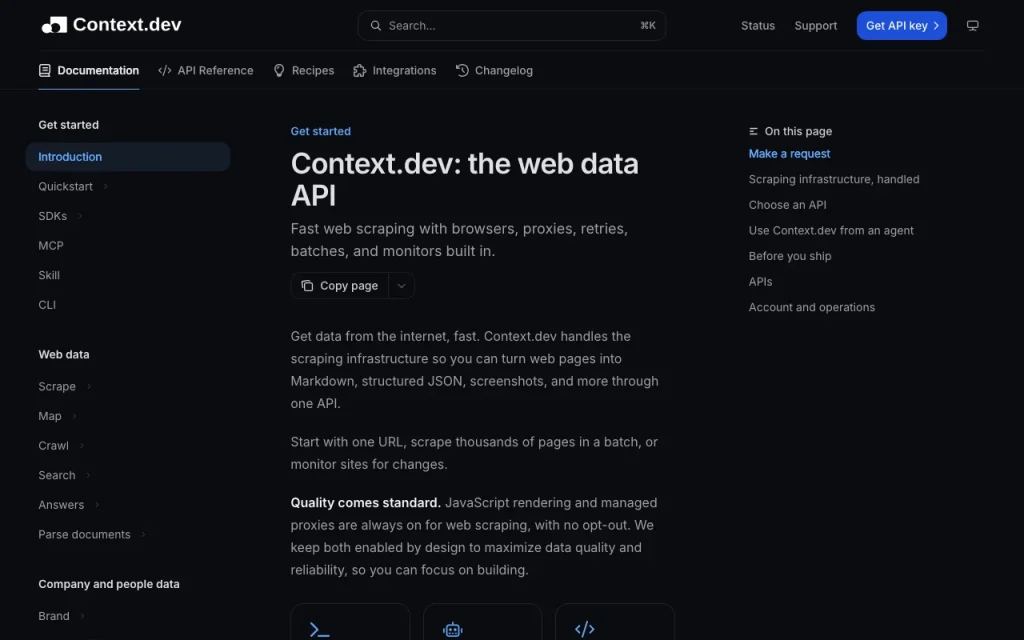Jump to Use Context.dev from an agent
The height and width of the screenshot is (640, 1024).
click(831, 230)
